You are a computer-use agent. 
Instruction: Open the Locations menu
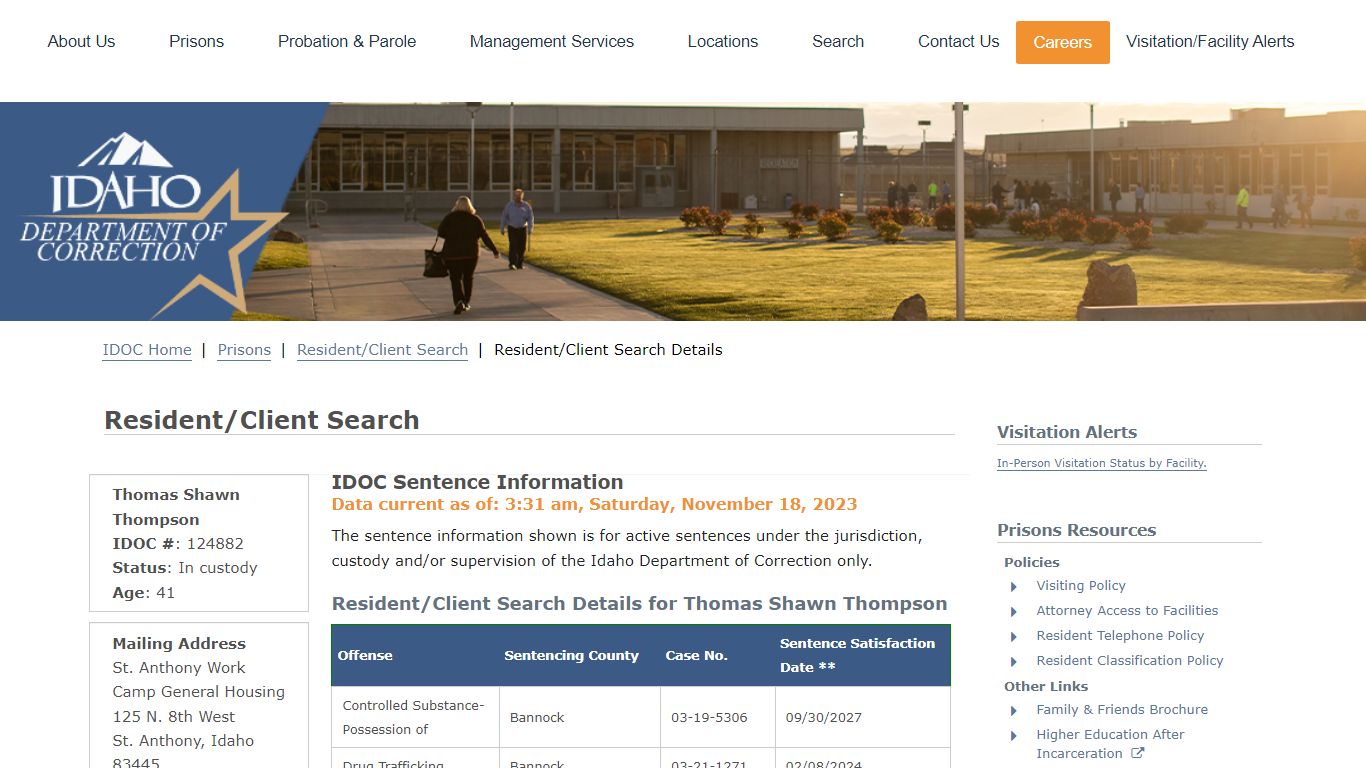click(723, 41)
